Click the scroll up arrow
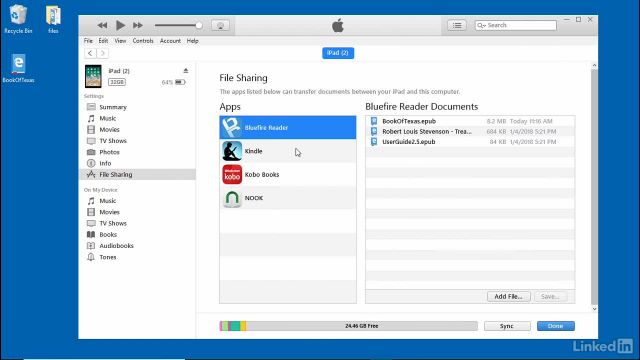The width and height of the screenshot is (640, 360). click(594, 65)
